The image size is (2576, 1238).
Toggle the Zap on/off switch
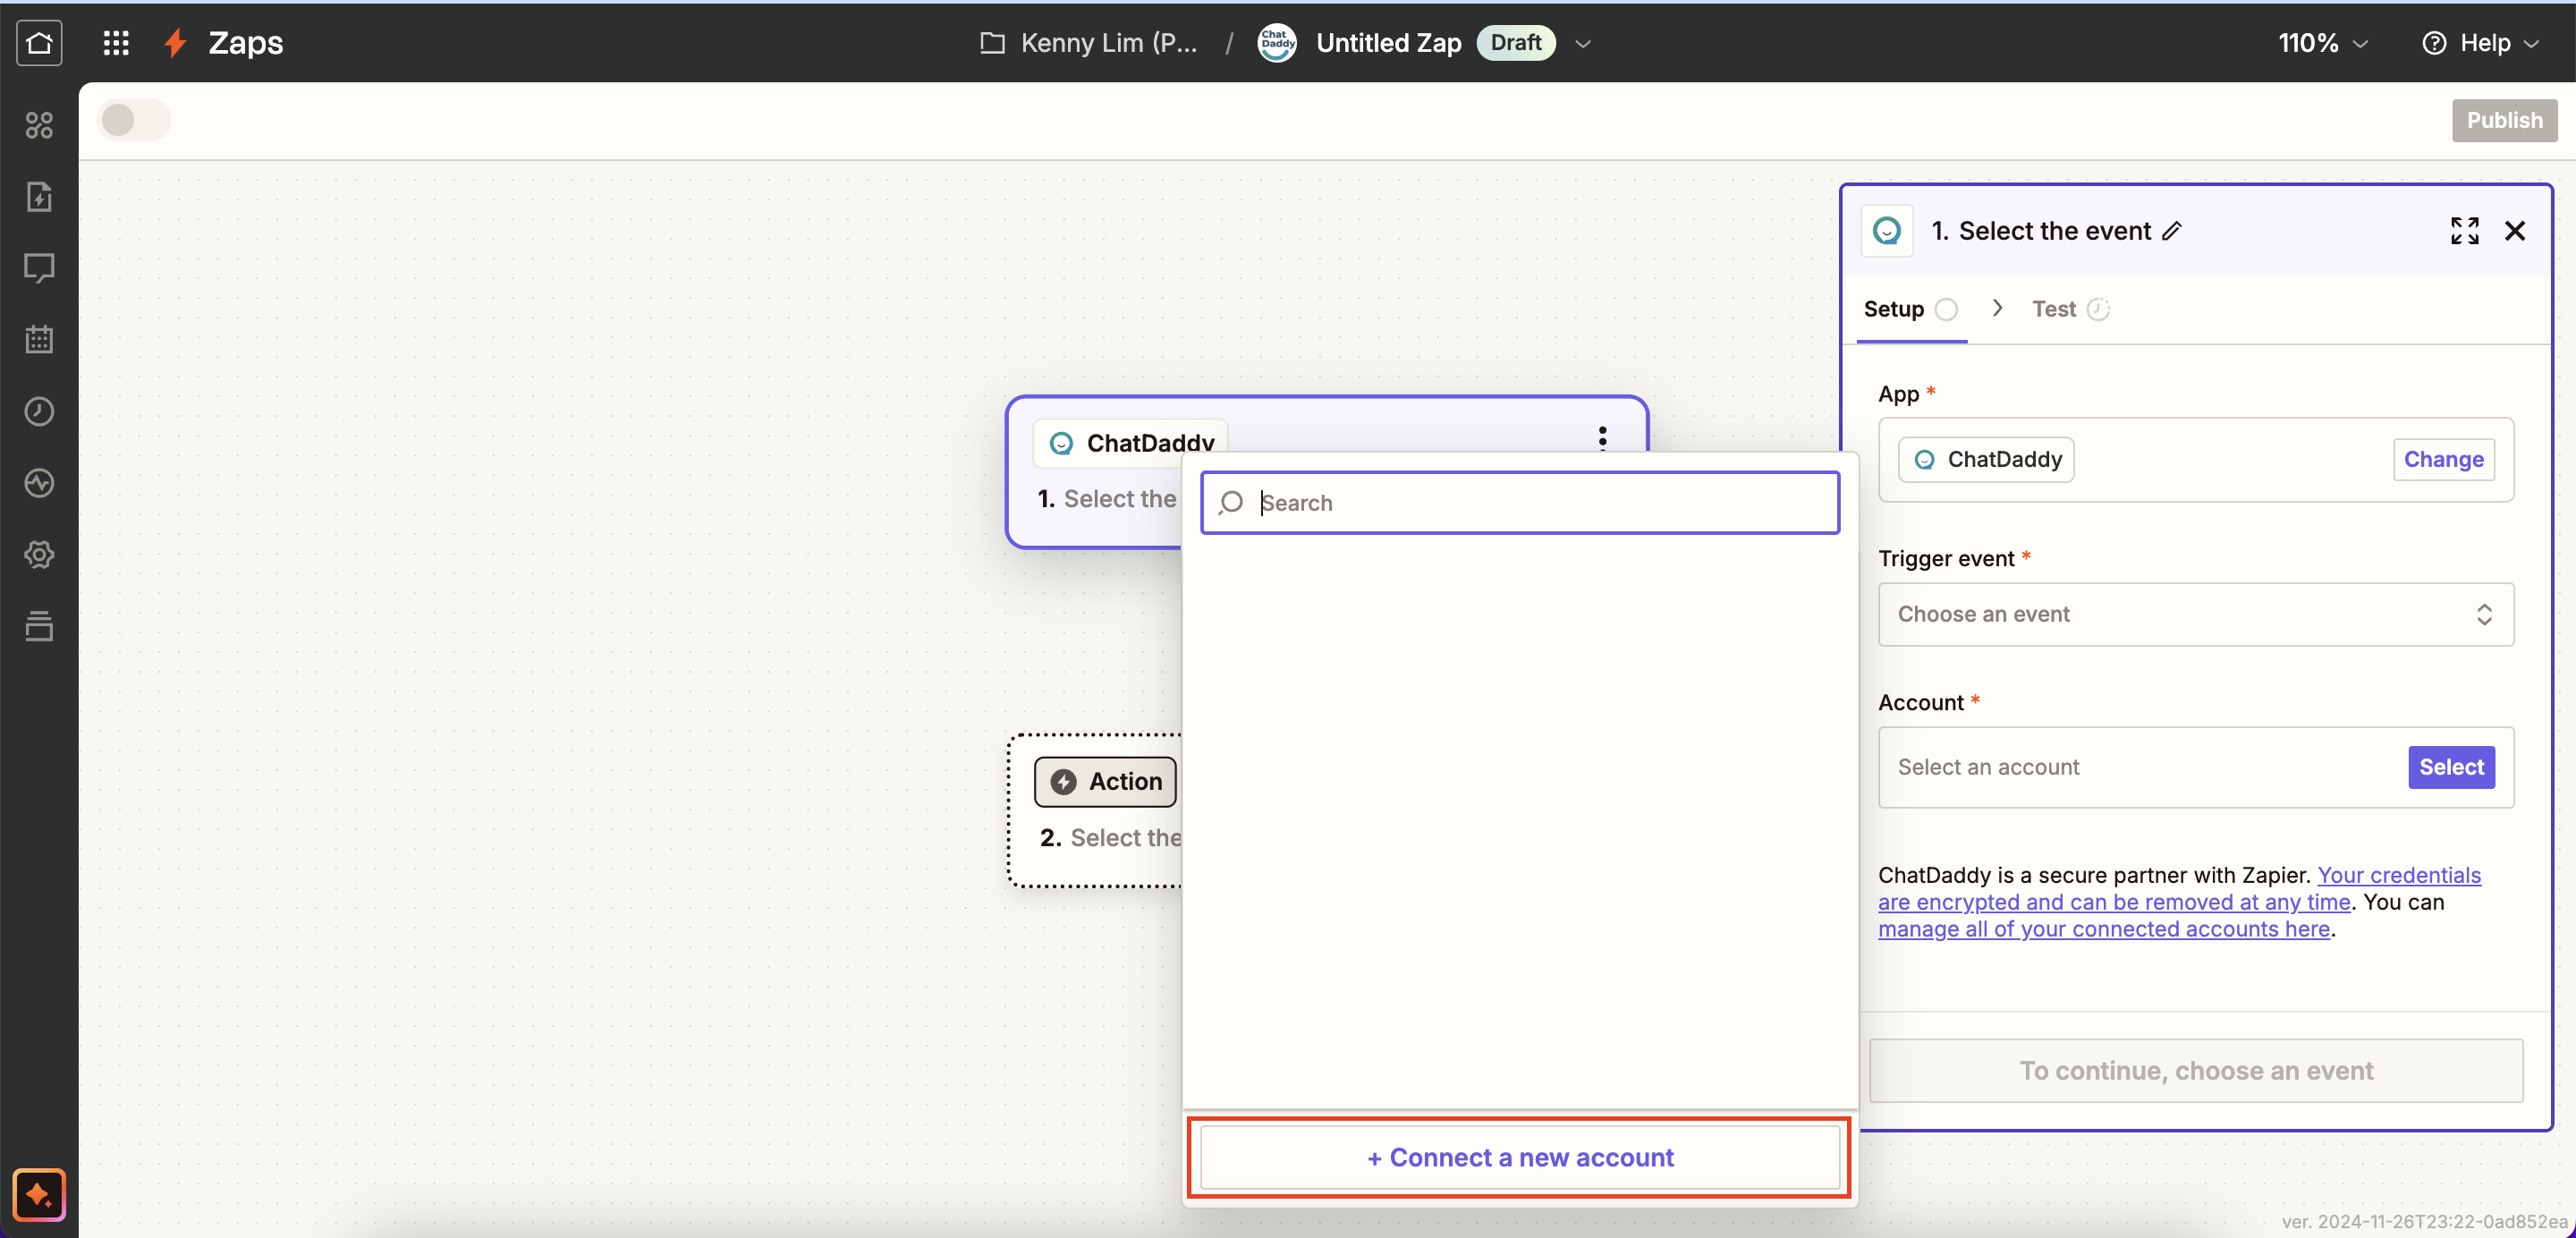134,120
